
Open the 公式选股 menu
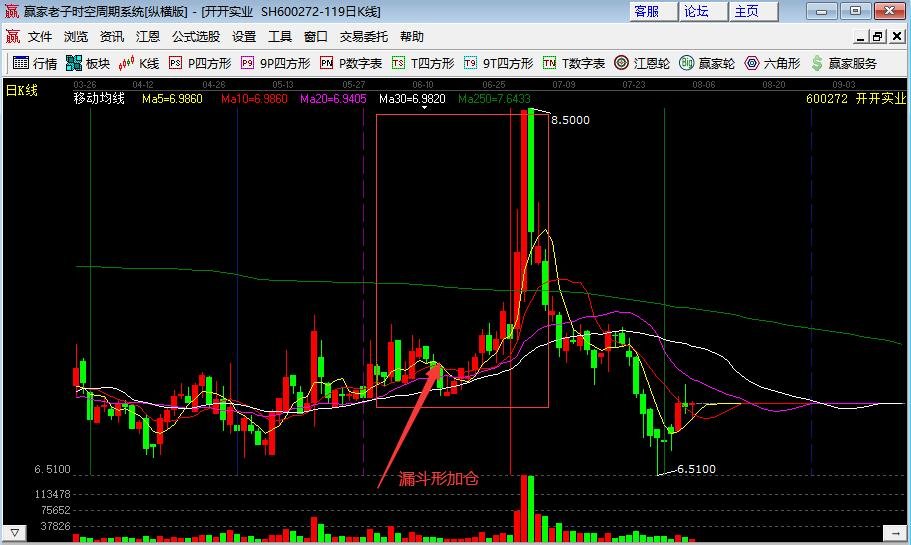(x=196, y=37)
